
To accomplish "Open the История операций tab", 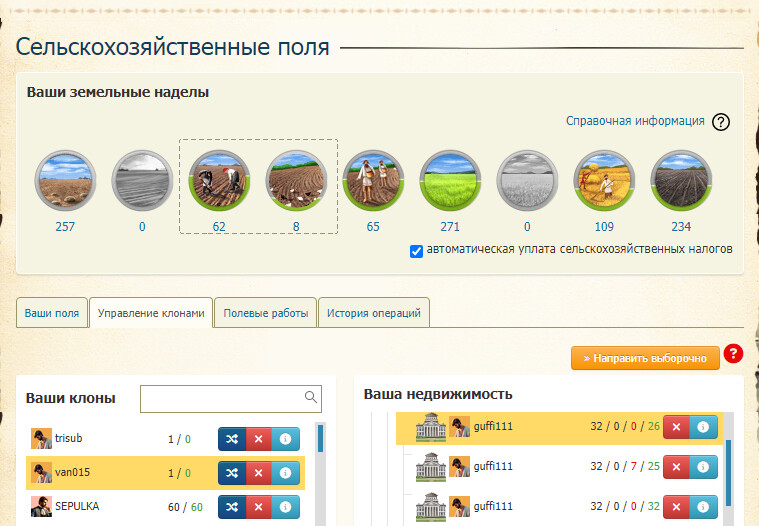I will point(374,313).
